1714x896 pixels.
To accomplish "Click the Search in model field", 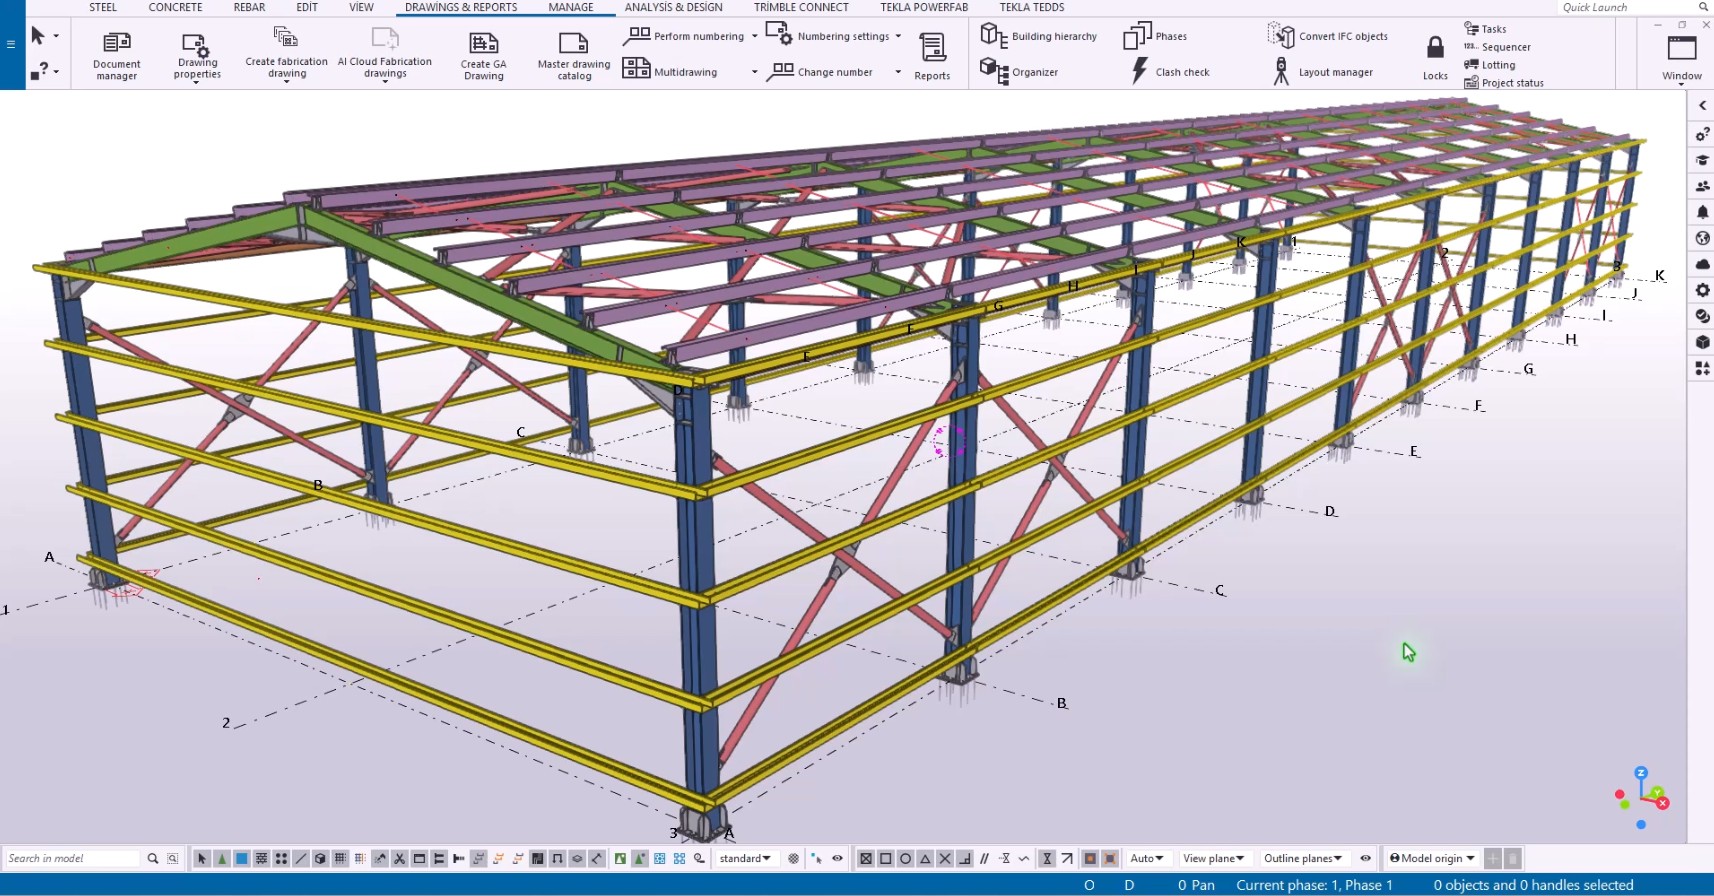I will (x=72, y=858).
